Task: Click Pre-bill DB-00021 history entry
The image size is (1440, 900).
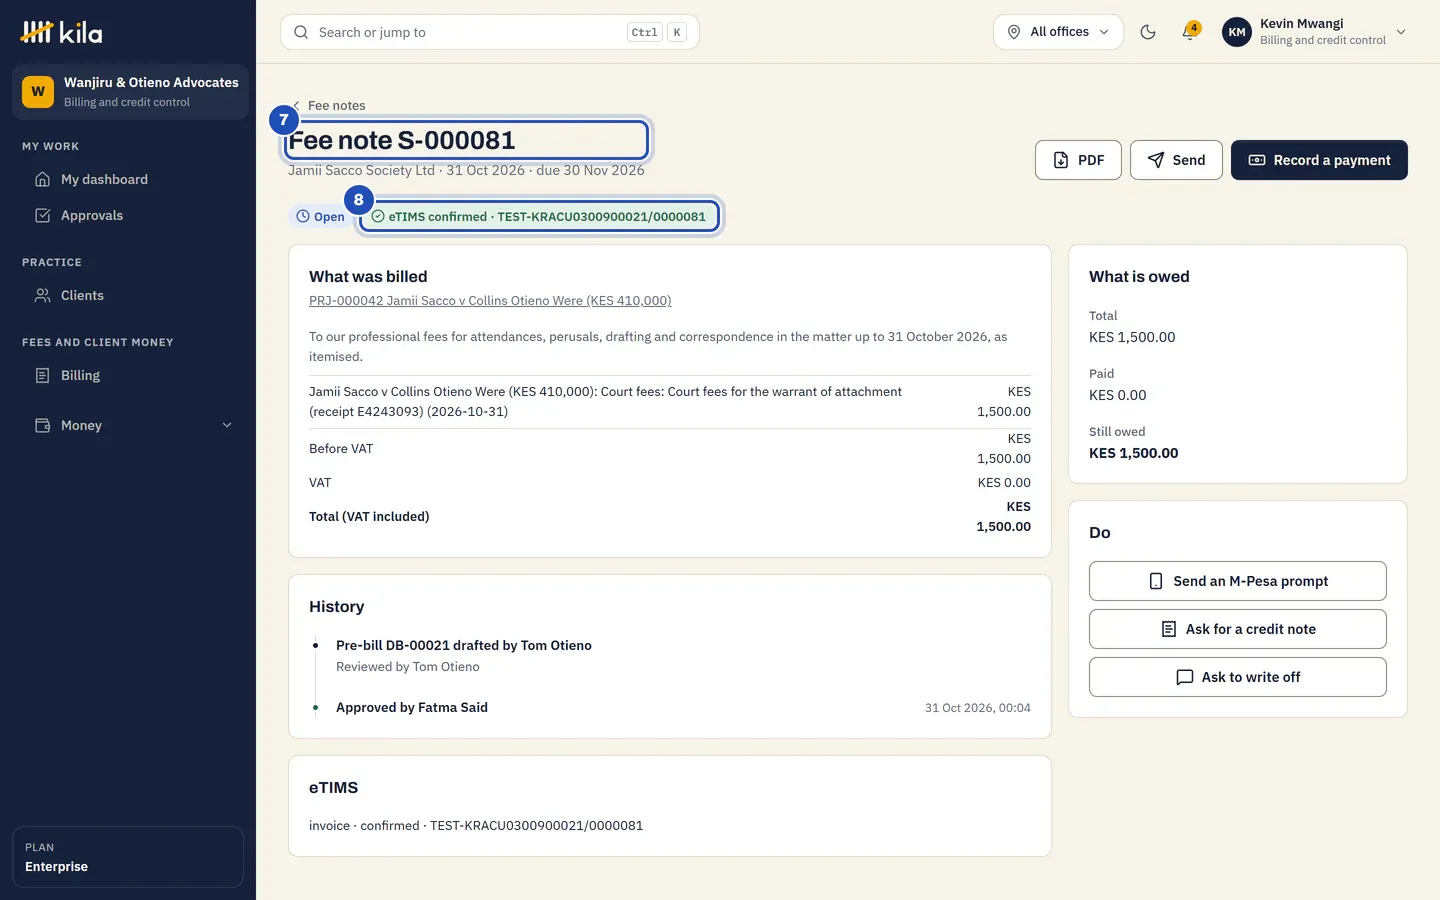Action: 464,645
